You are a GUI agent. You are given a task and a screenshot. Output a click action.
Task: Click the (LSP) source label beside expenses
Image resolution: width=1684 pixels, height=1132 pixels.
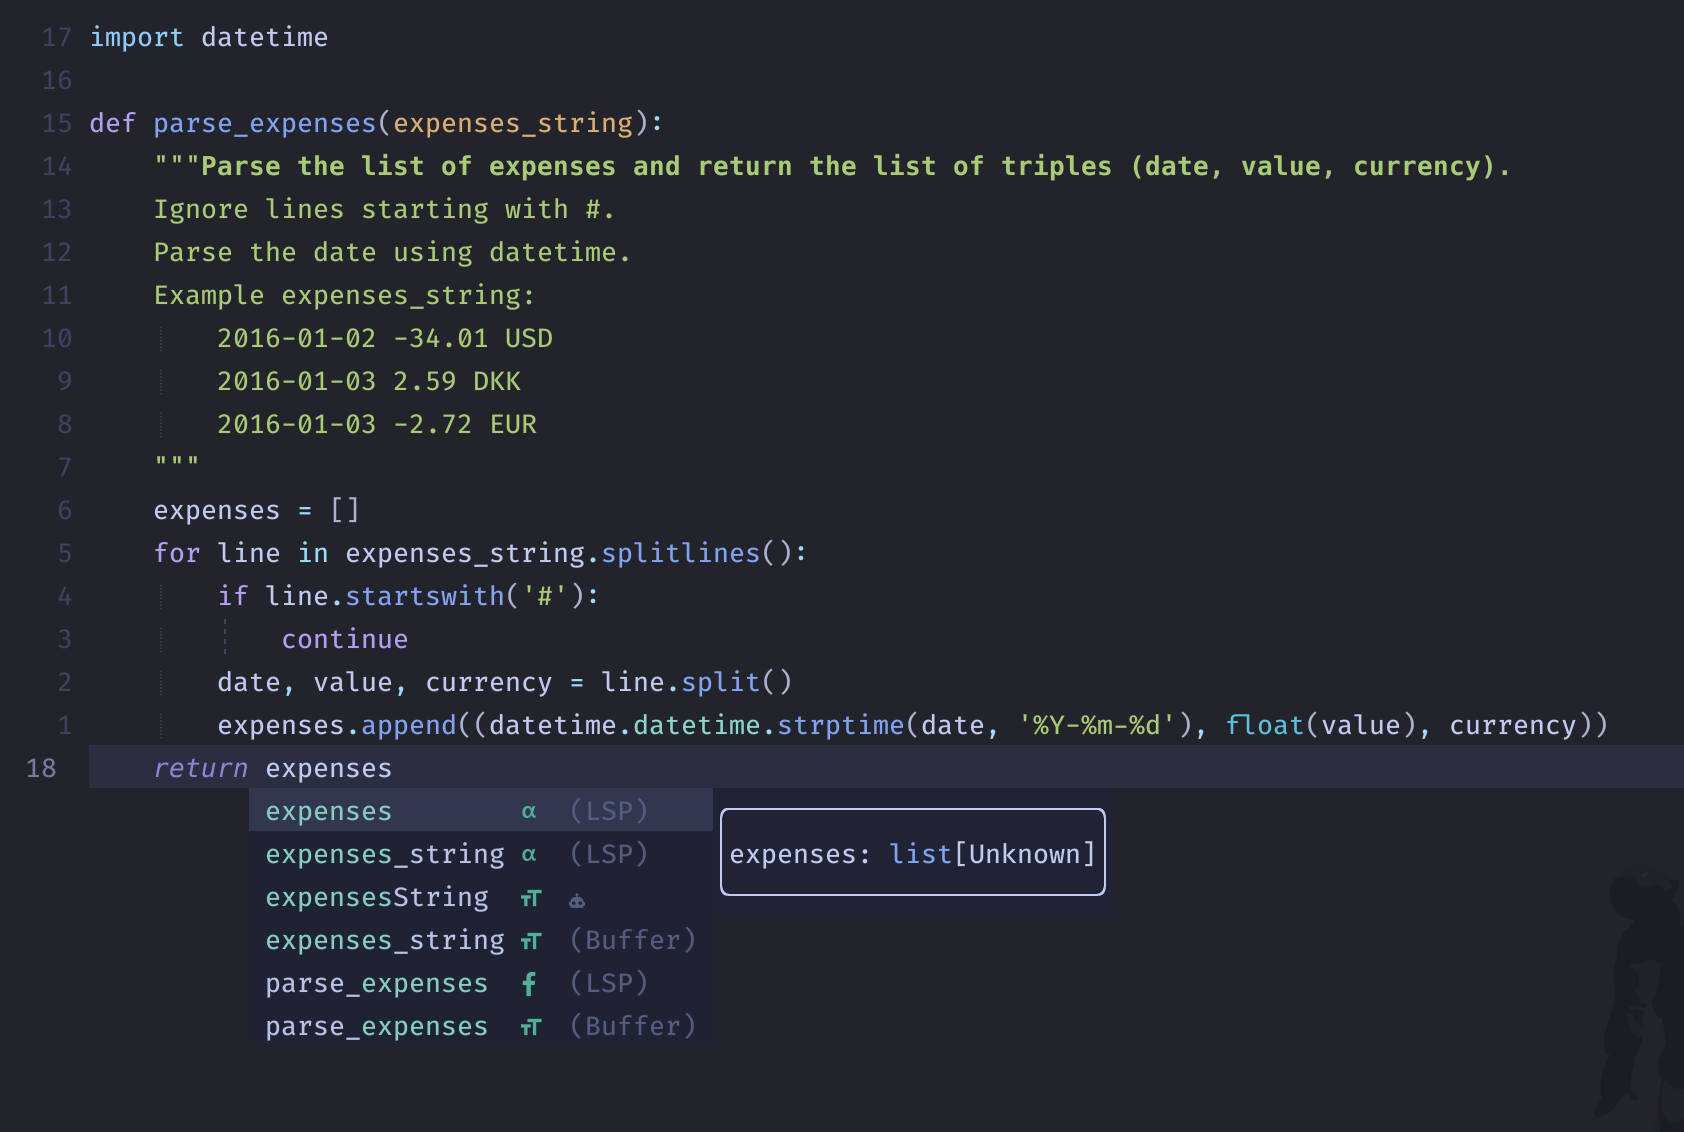click(608, 811)
